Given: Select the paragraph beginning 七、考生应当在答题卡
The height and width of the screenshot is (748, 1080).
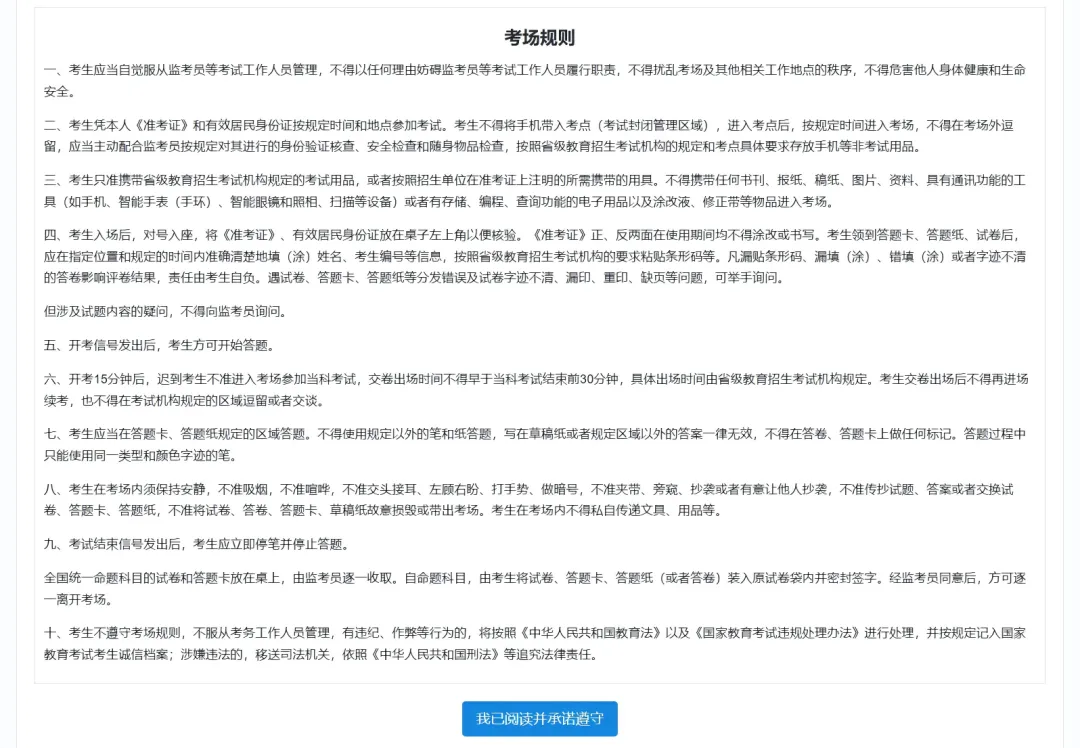Looking at the screenshot, I should click(535, 445).
